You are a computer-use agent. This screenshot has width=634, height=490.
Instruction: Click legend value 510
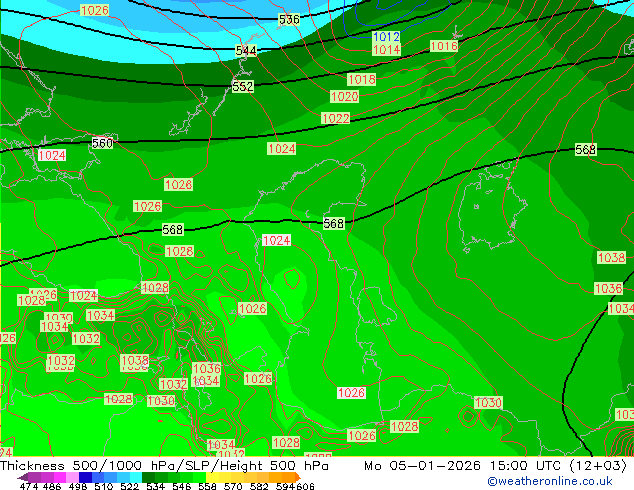tap(102, 486)
